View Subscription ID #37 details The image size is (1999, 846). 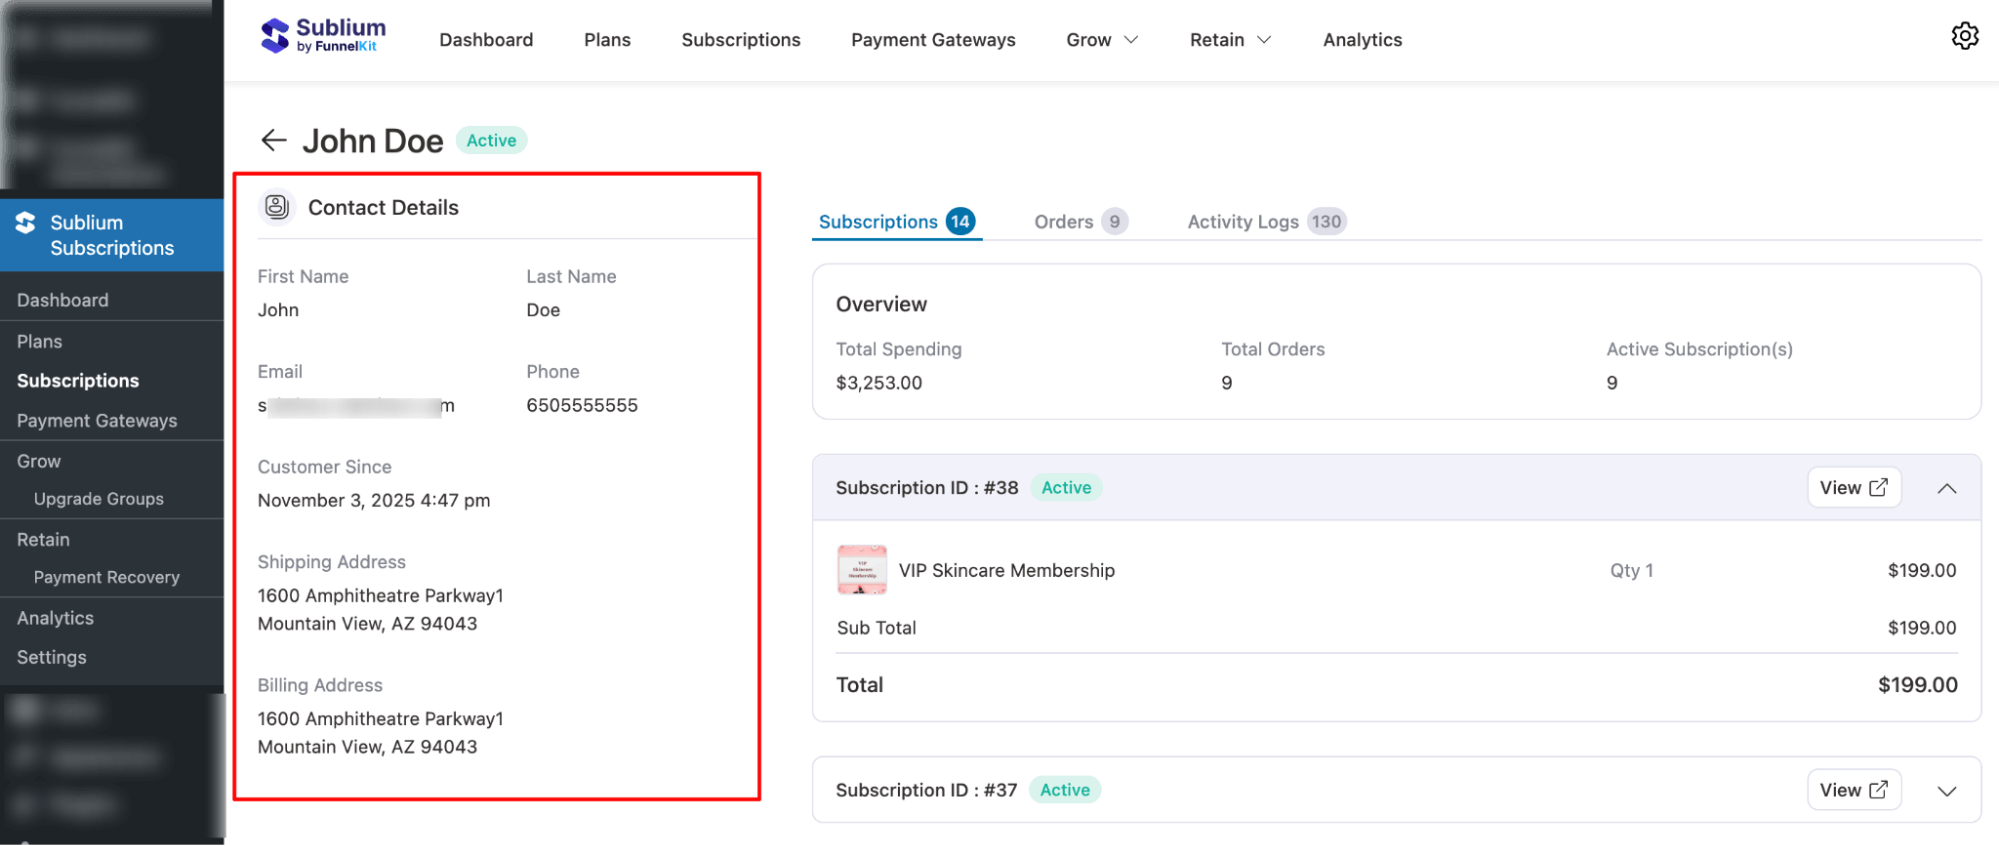coord(1853,790)
